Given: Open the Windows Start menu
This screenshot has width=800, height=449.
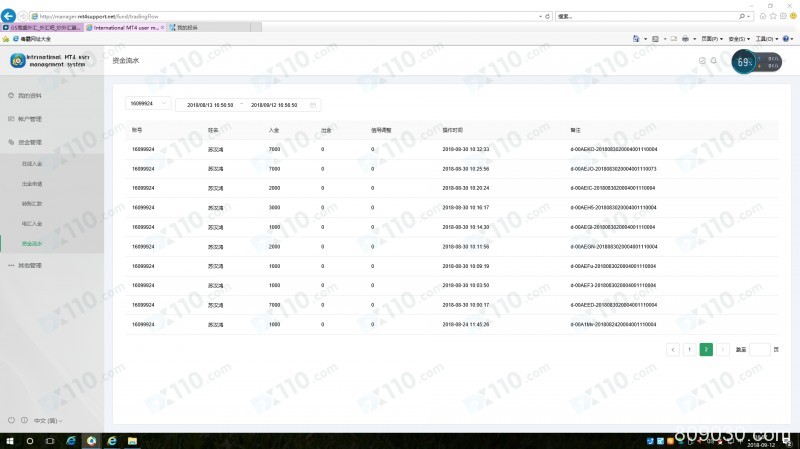Looking at the screenshot, I should (x=9, y=441).
